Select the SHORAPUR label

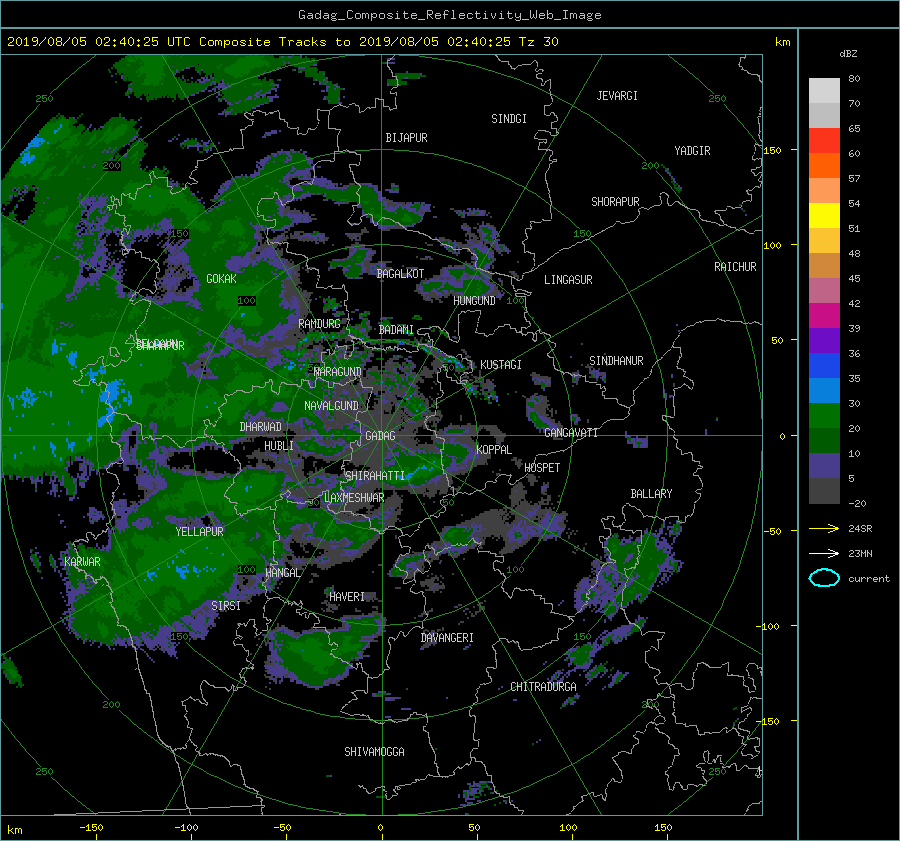point(615,202)
